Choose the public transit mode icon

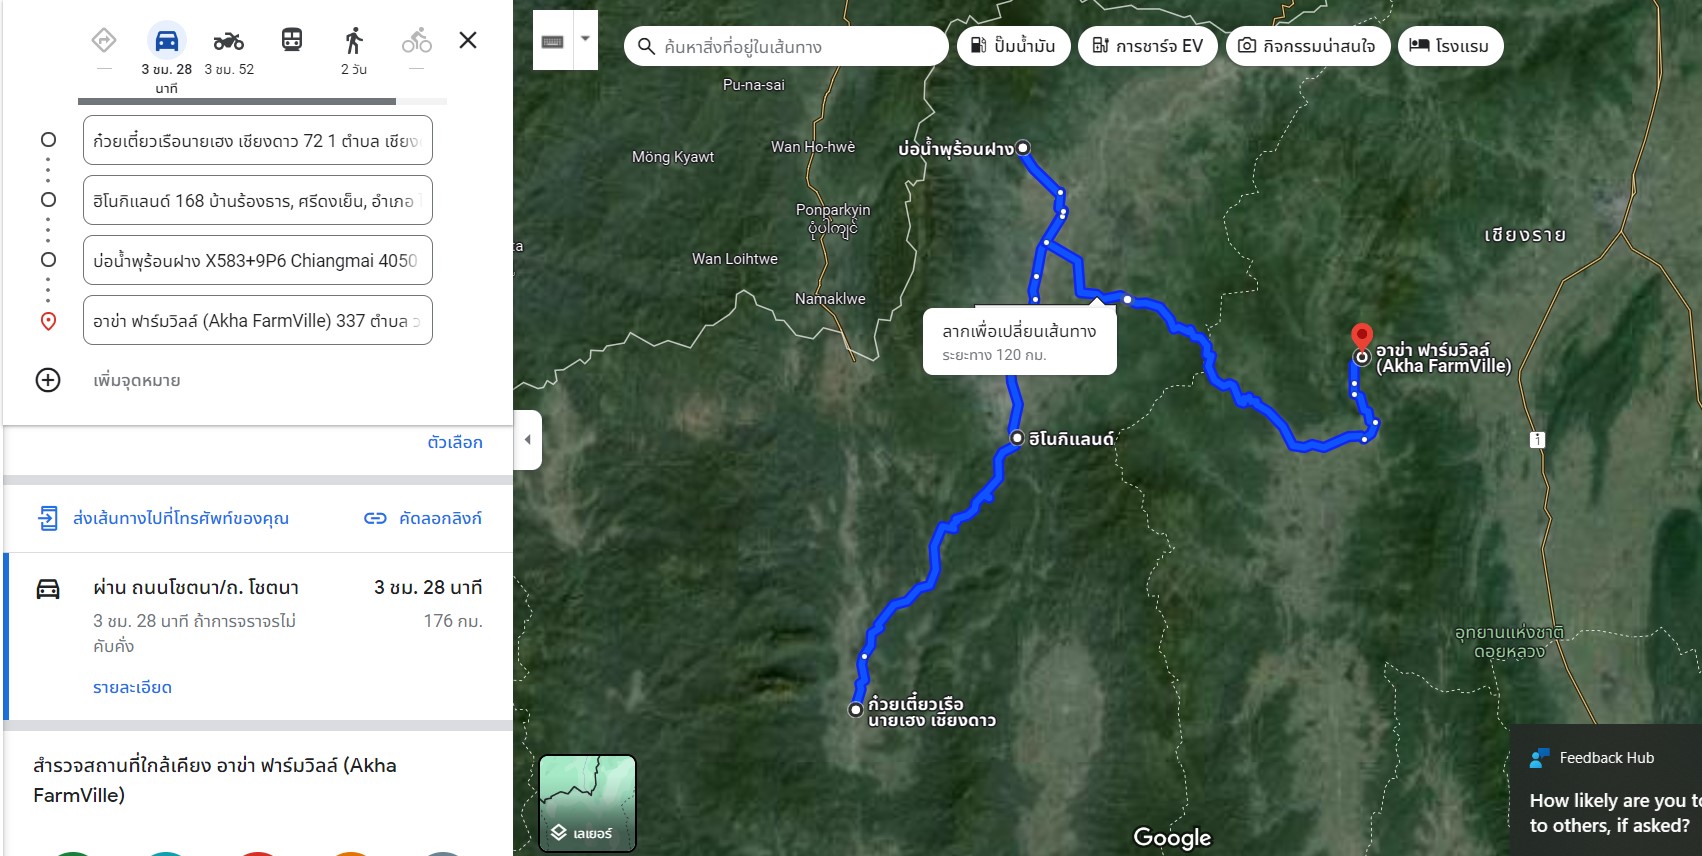click(292, 40)
